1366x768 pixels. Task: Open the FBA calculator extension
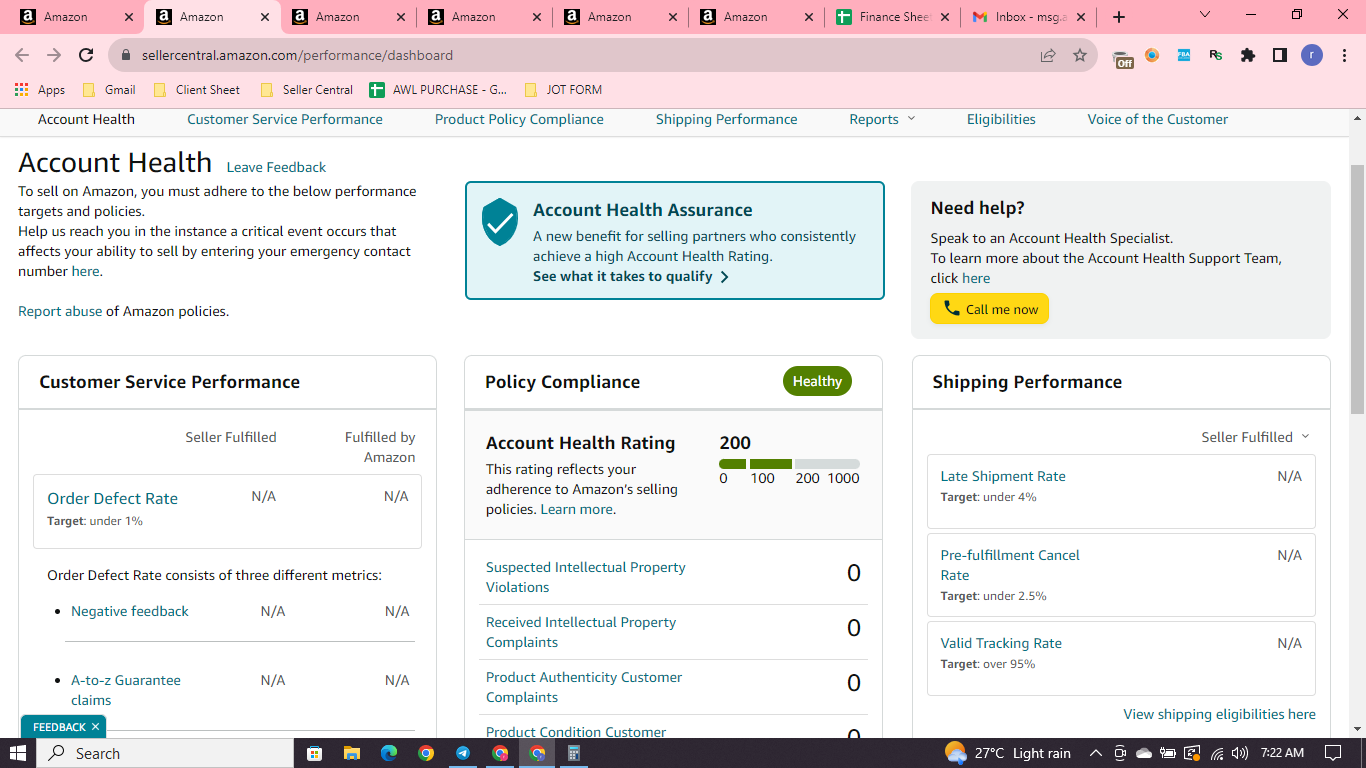(1184, 56)
